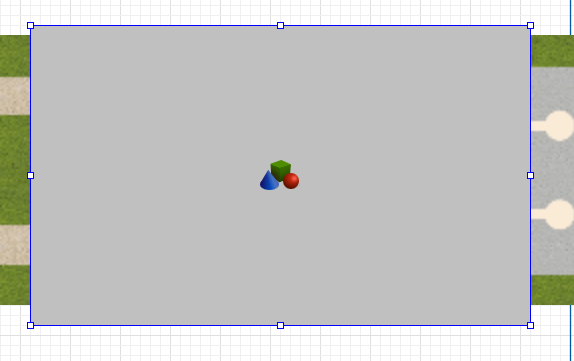Viewport: 574px width, 361px height.
Task: Click the 3D shapes icon in the gray window
Action: 280,175
